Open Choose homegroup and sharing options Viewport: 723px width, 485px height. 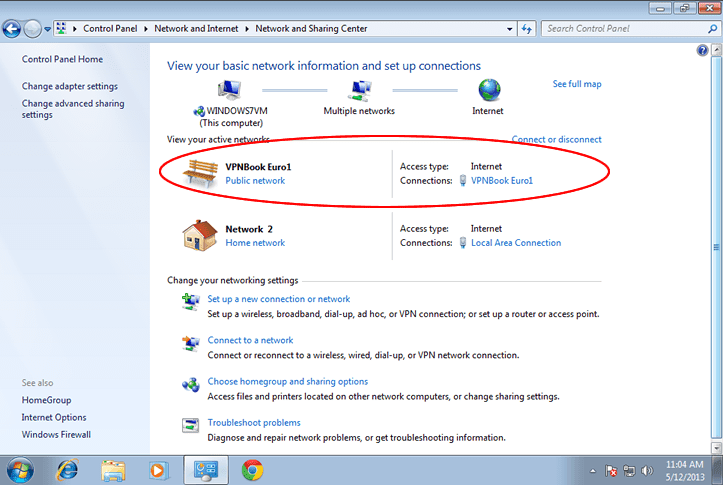[288, 381]
